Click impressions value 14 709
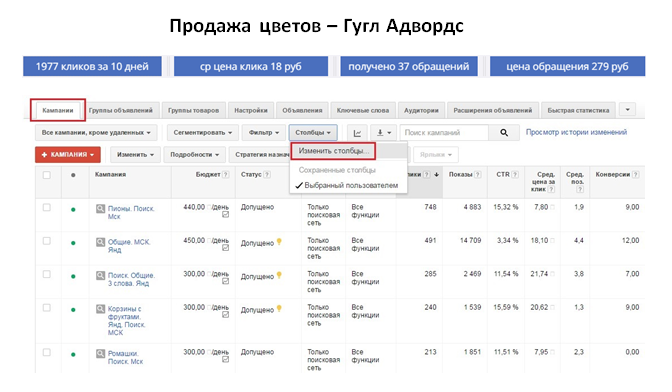 coord(470,241)
